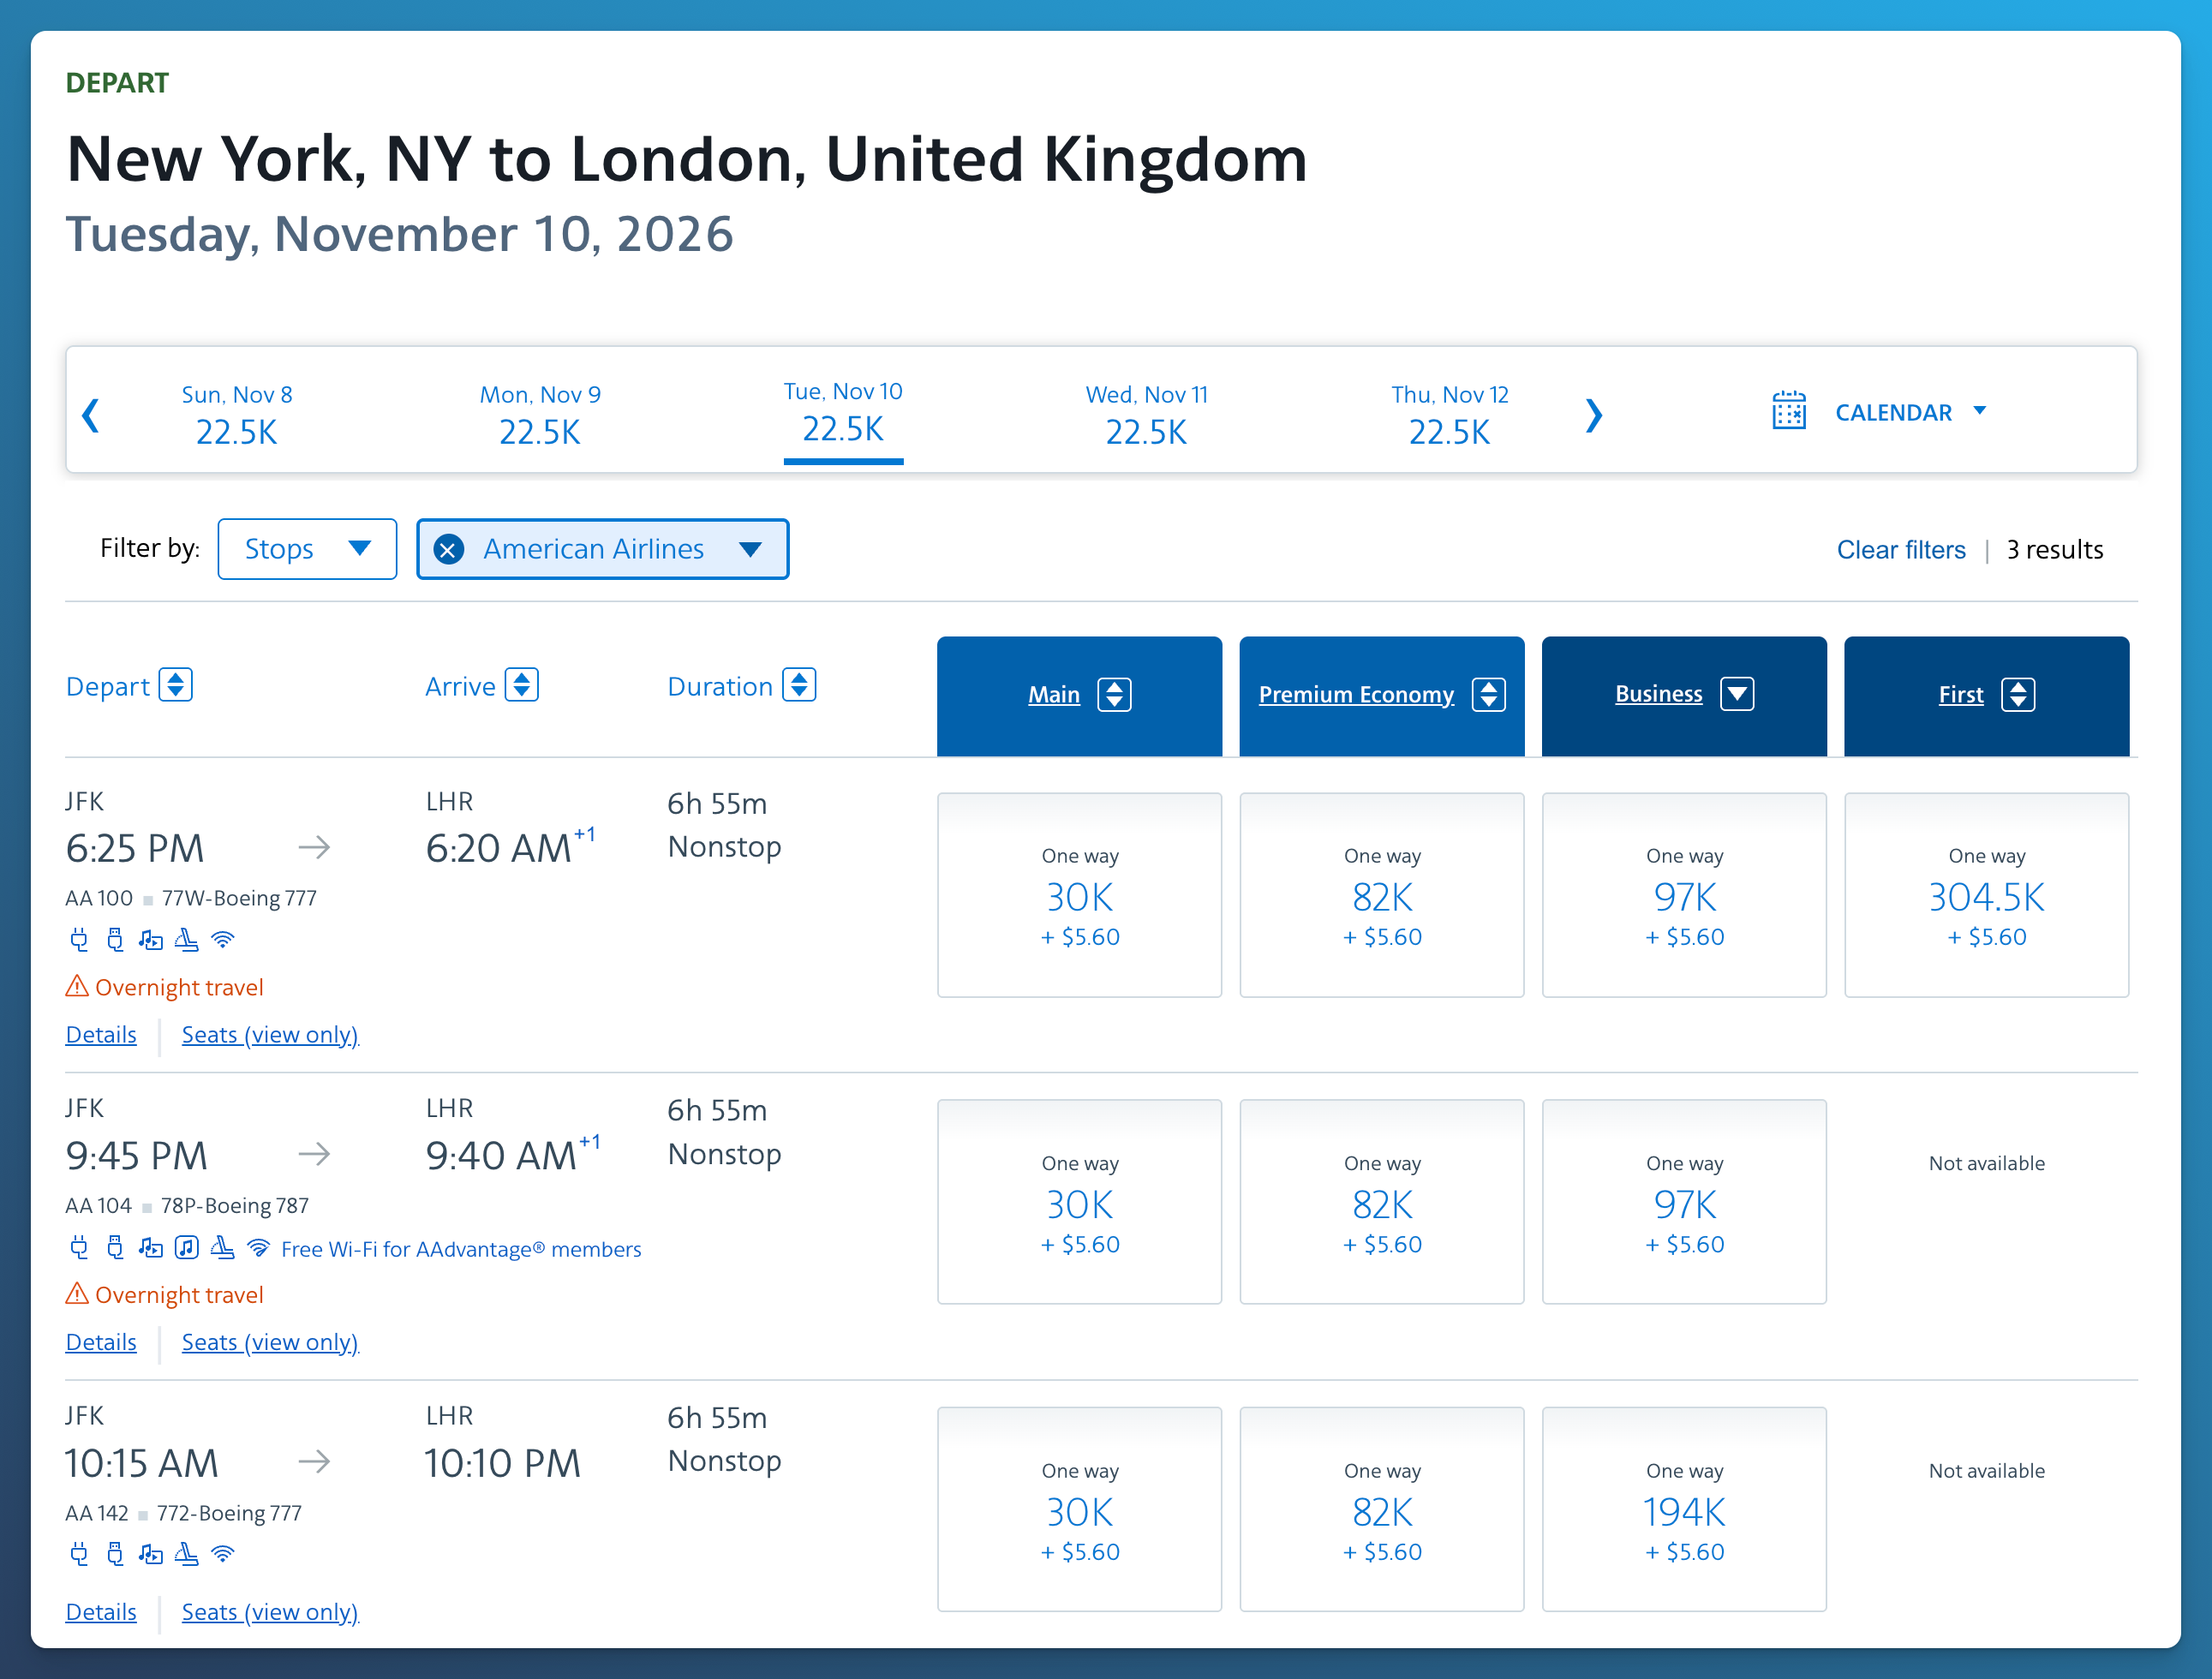This screenshot has height=1679, width=2212.
Task: Toggle the Premium Economy sort icon
Action: pos(1488,694)
